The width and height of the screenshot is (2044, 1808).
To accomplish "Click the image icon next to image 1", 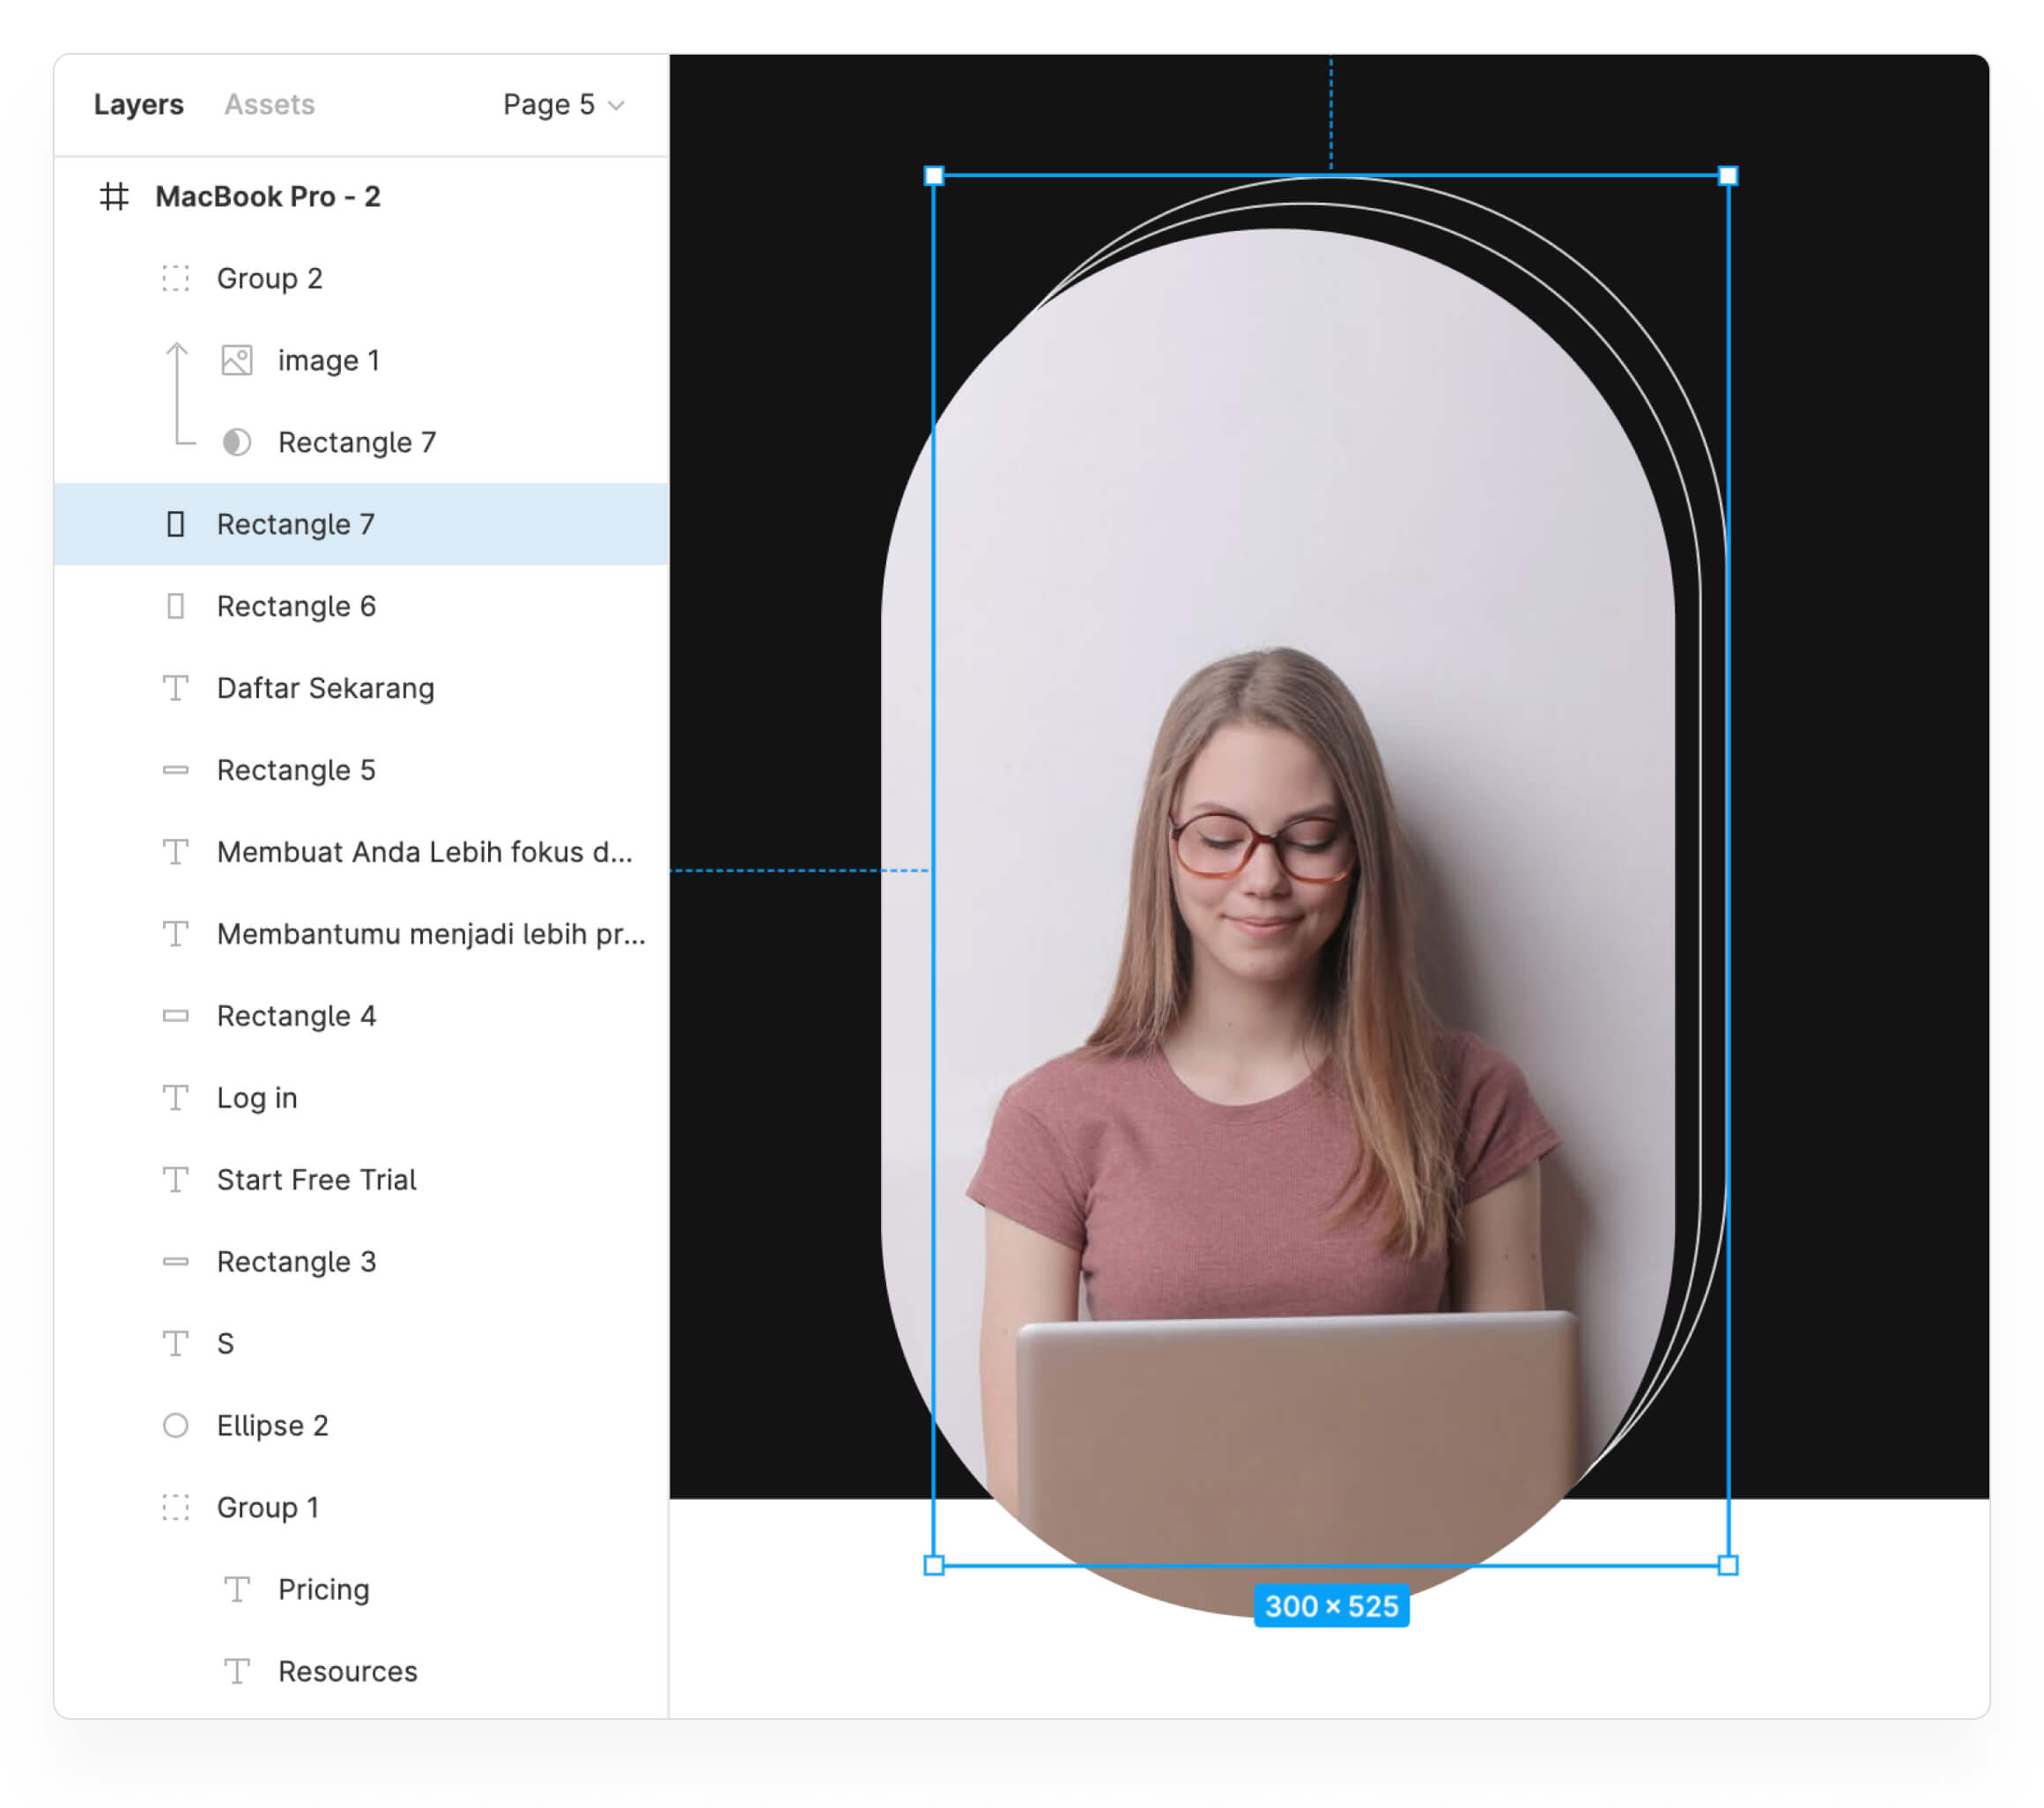I will (237, 360).
